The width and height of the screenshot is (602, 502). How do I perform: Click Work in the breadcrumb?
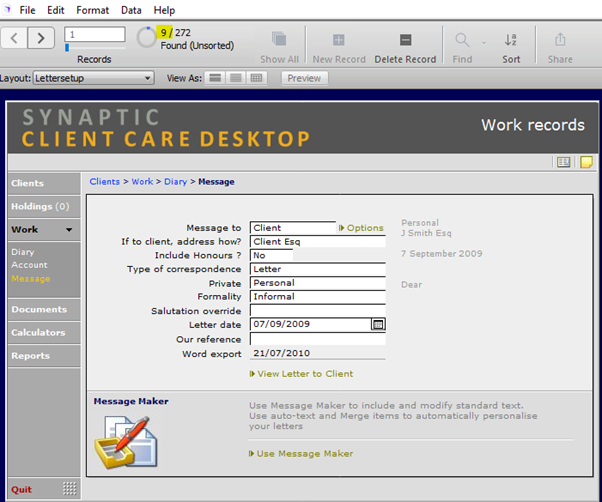point(142,182)
